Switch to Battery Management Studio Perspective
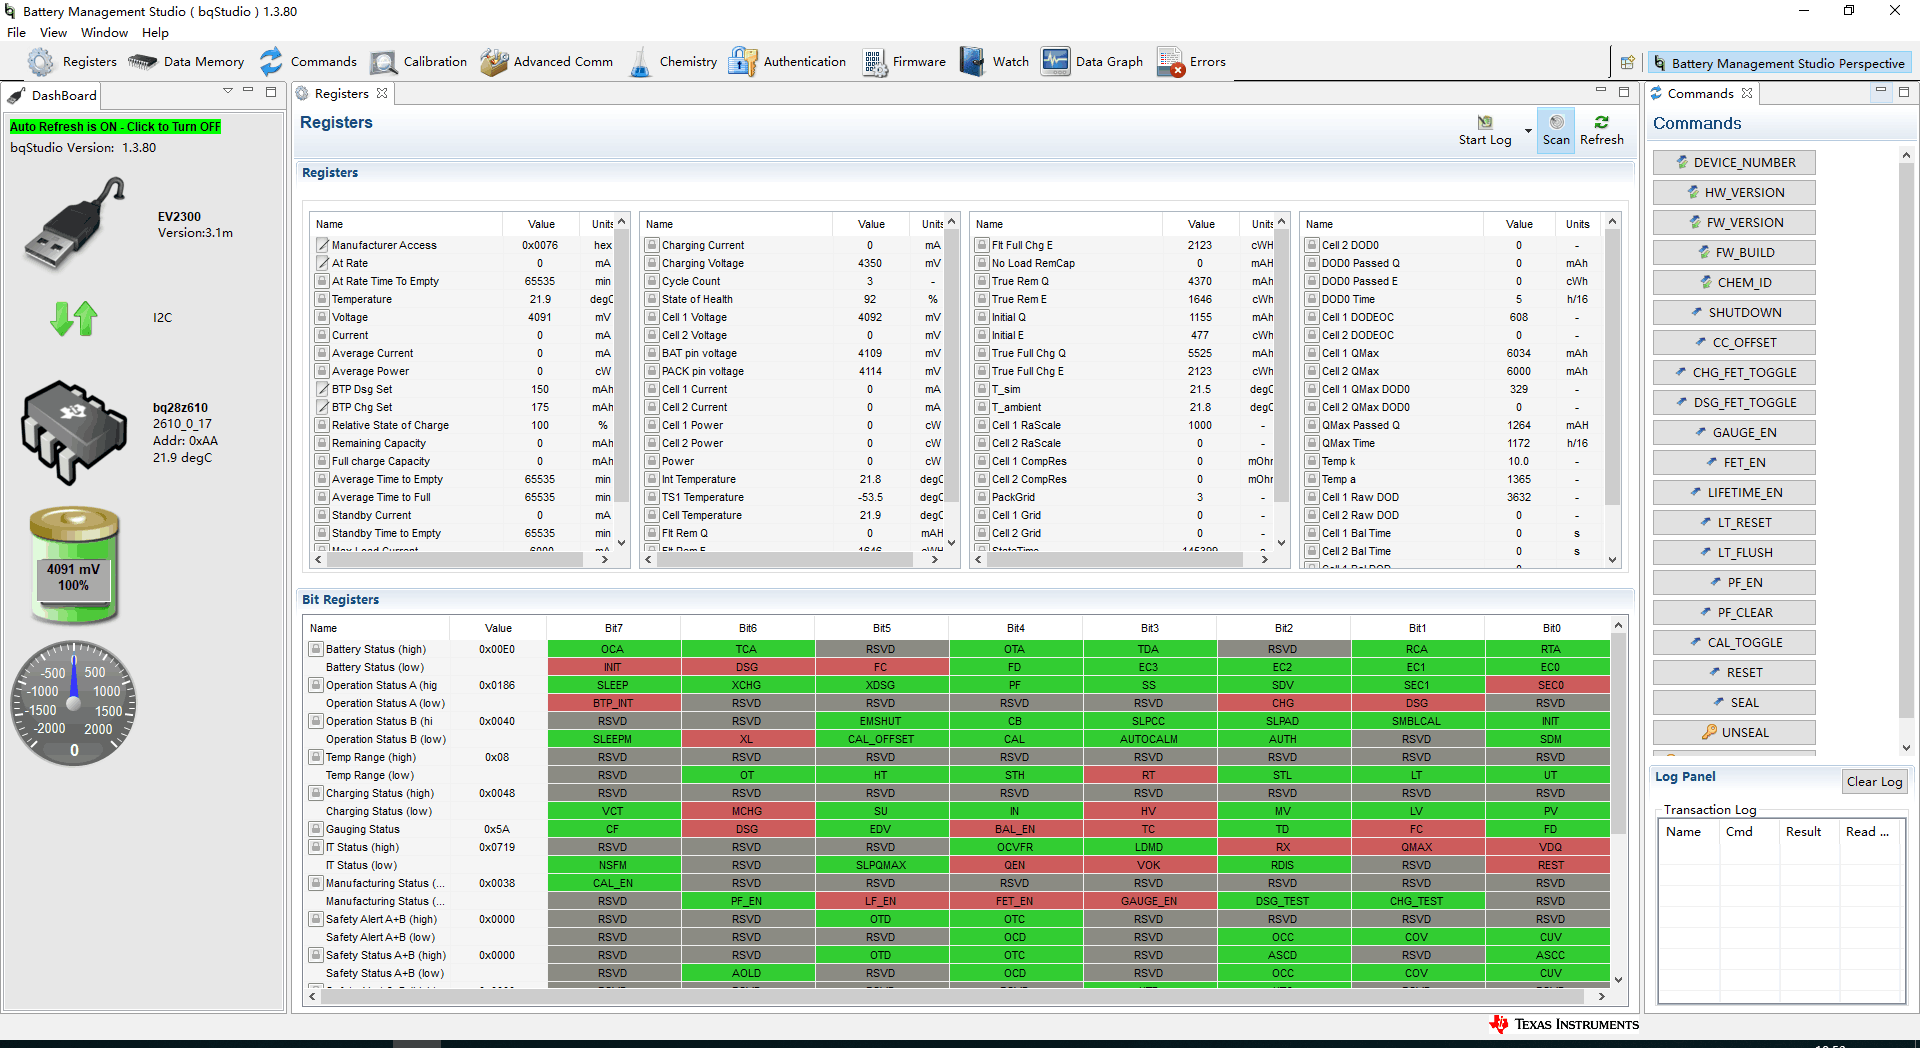 [1780, 63]
